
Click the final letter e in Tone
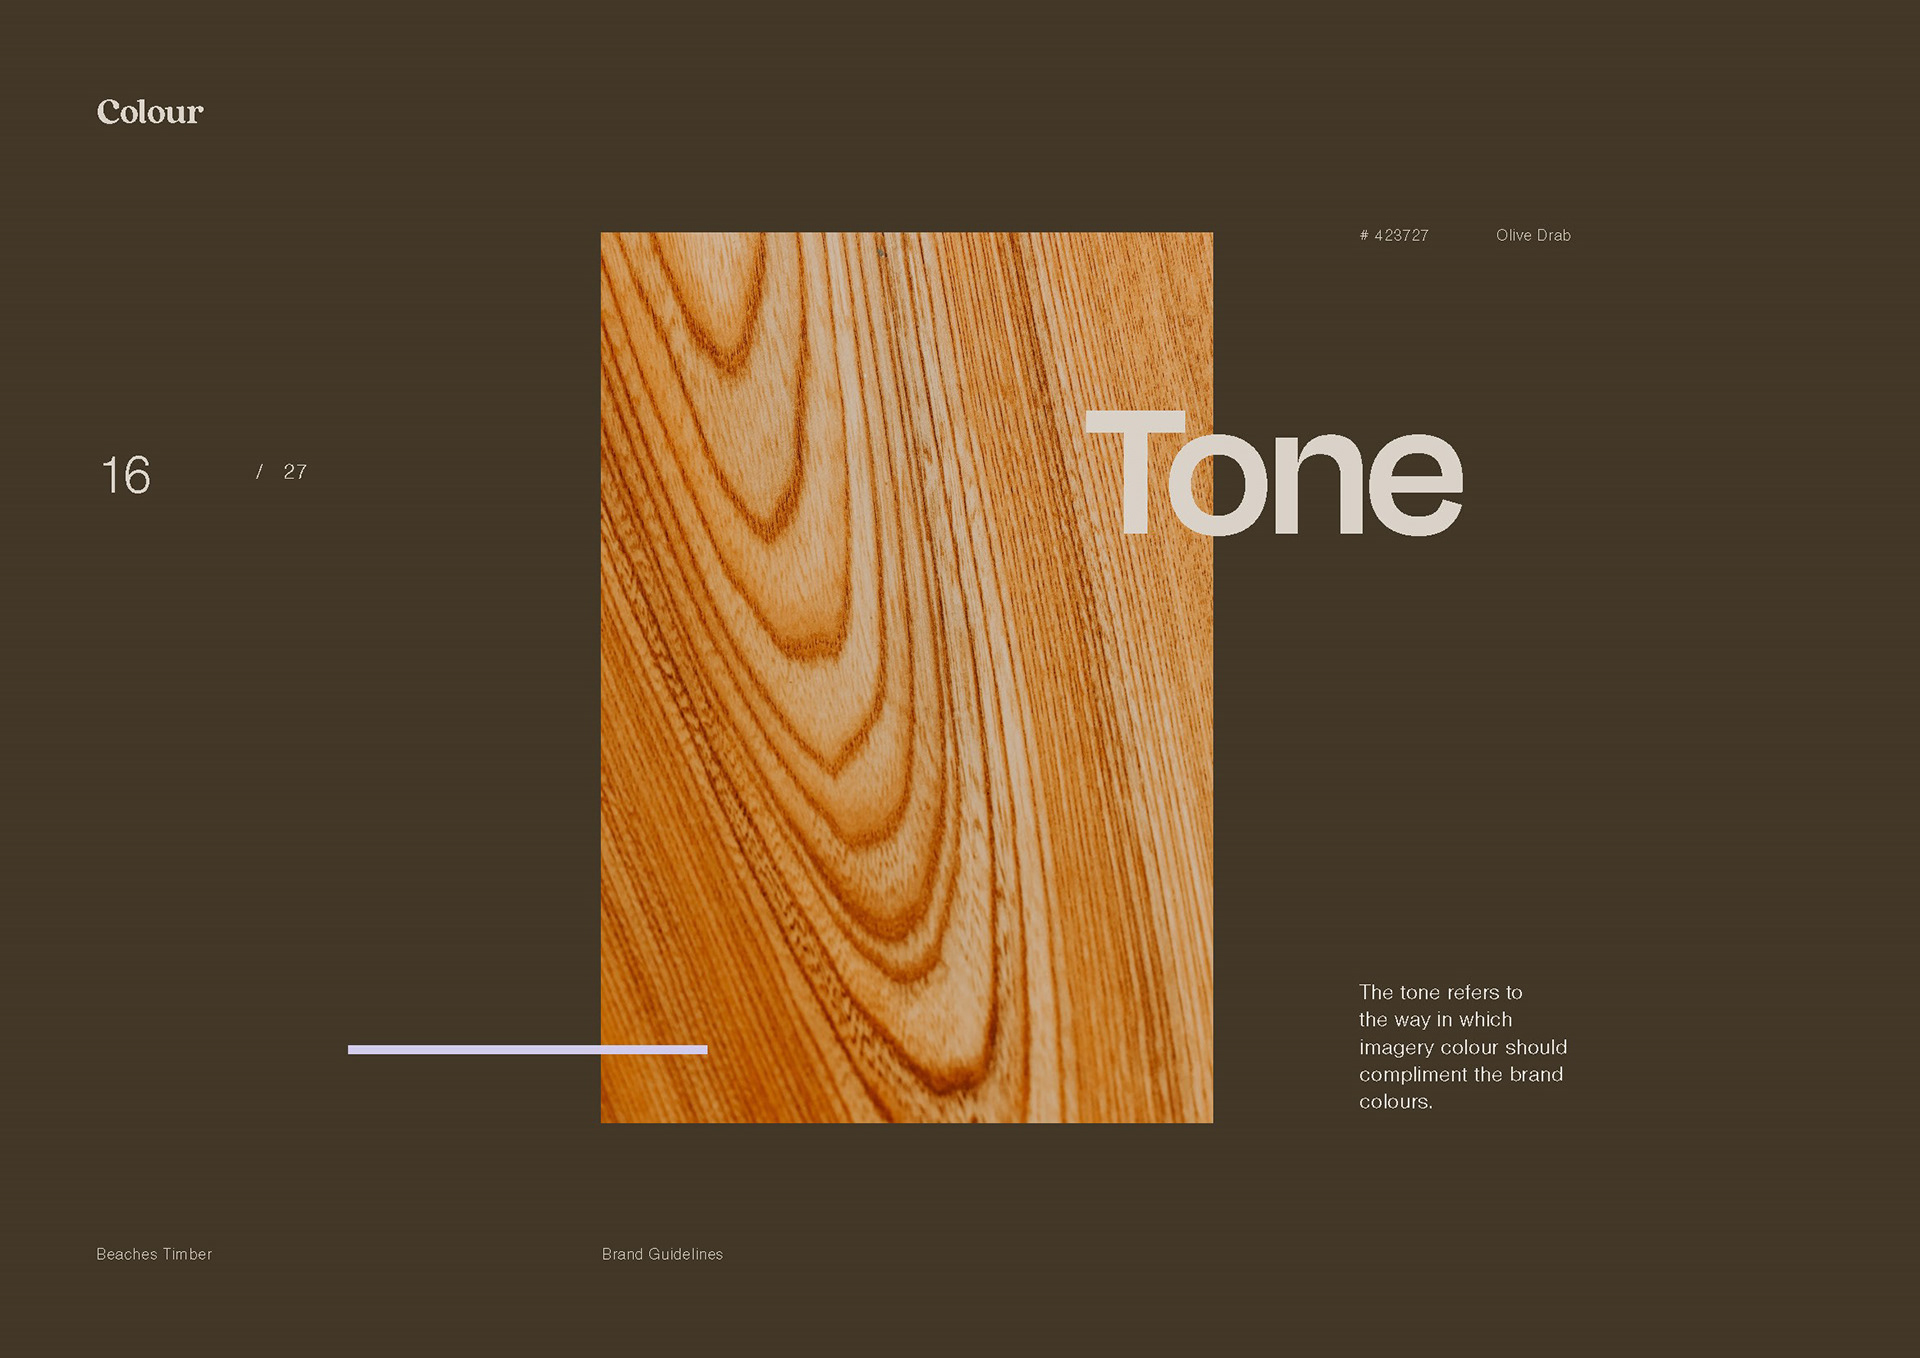pos(1415,486)
